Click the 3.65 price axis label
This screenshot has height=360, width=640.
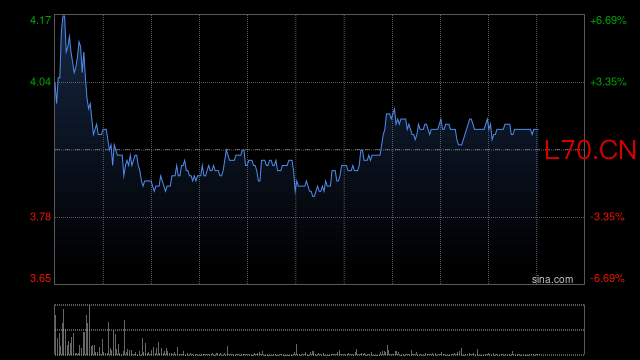(40, 278)
